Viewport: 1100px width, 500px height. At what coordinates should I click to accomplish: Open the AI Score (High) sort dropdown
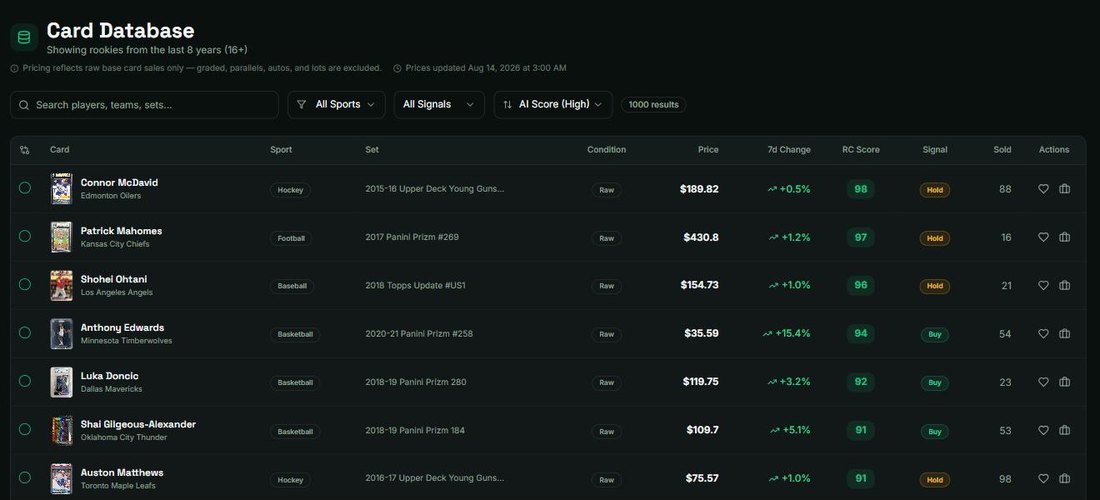coord(553,104)
